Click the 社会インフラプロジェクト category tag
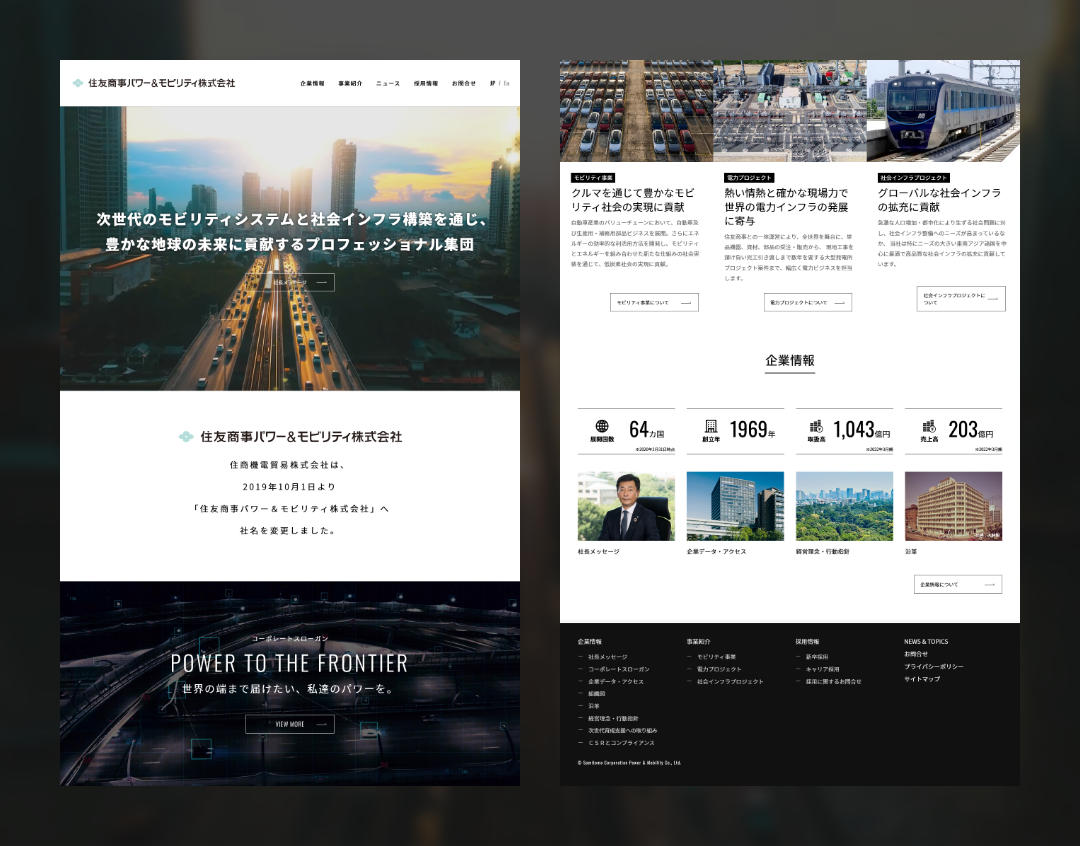The width and height of the screenshot is (1080, 846). click(914, 178)
